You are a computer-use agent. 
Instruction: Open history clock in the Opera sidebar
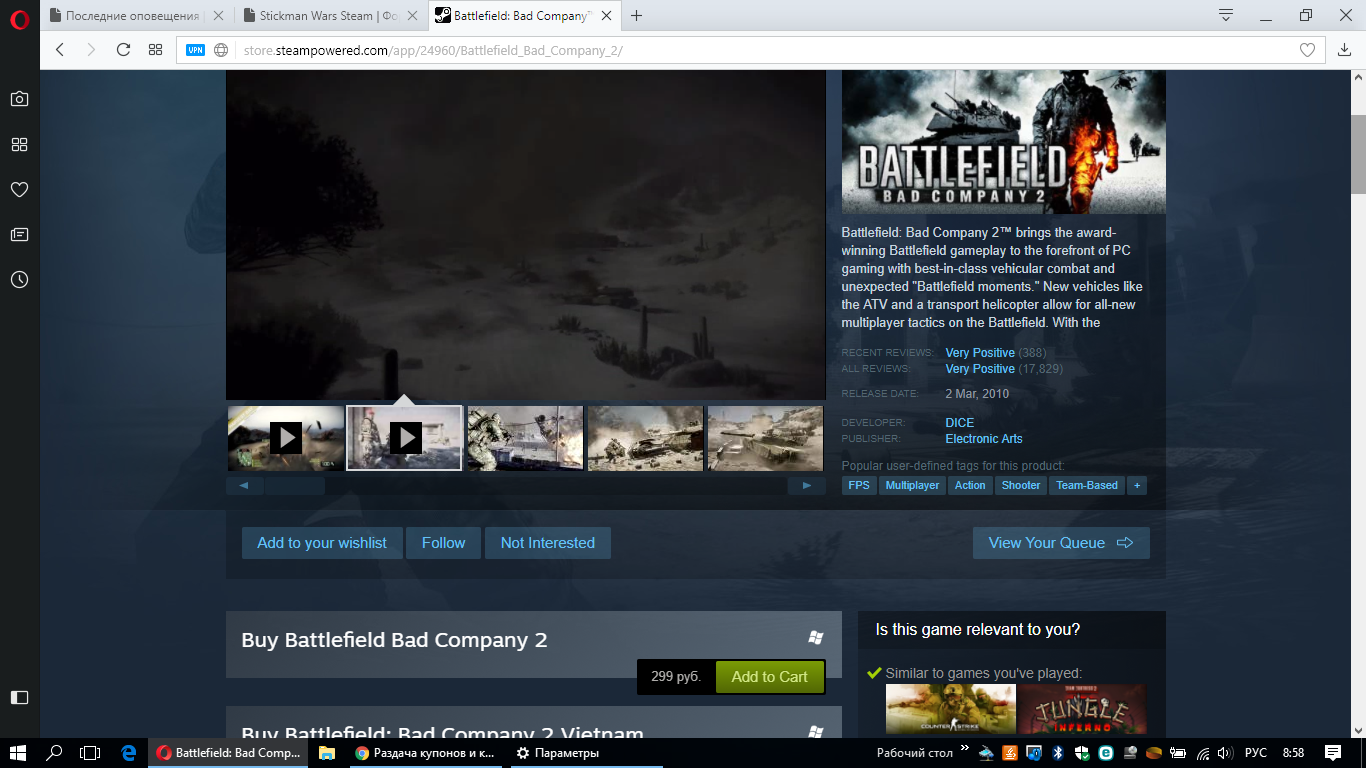pos(19,280)
